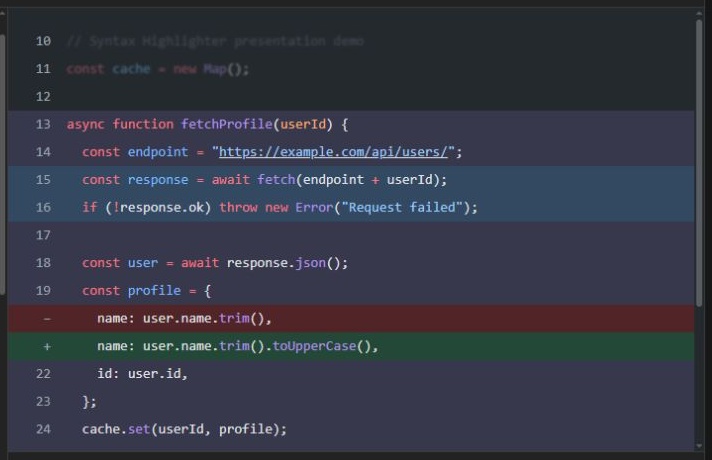This screenshot has width=712, height=460.
Task: Click line number 14 in the gutter
Action: 43,152
